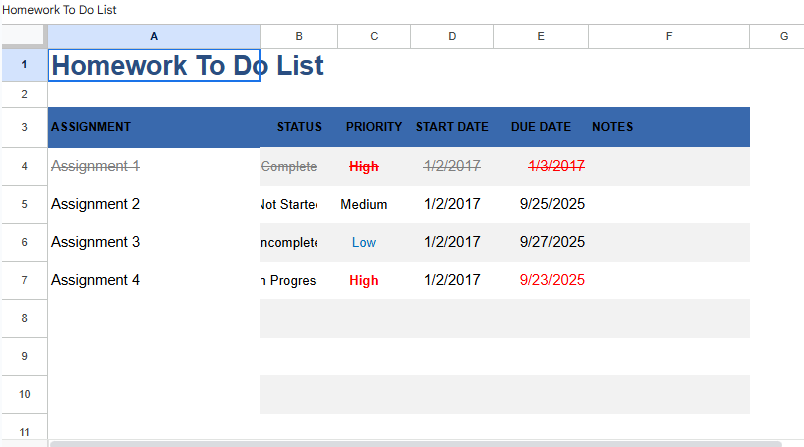Select the Medium priority cell

[x=364, y=204]
